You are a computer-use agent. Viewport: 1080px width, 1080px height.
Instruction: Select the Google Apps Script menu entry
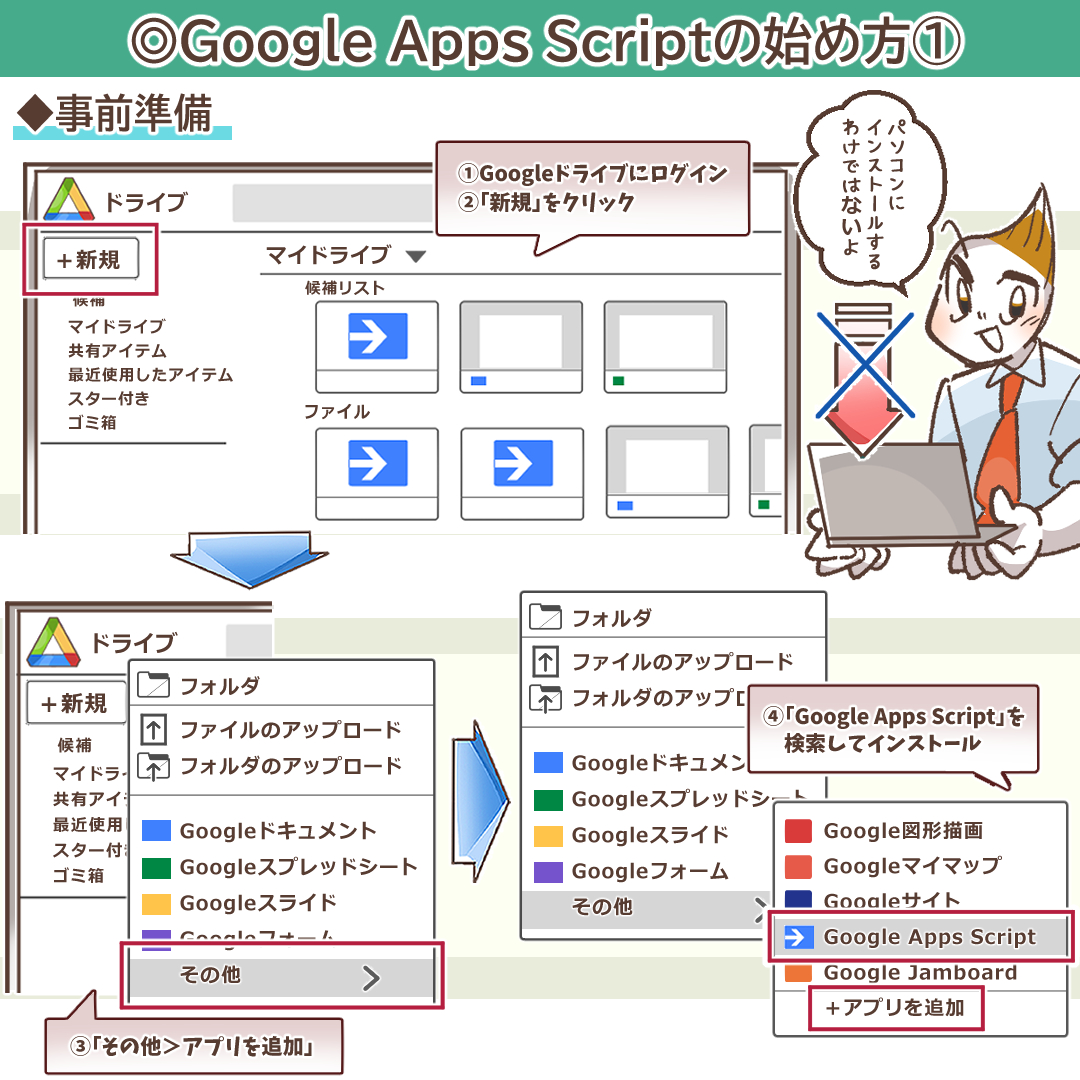tap(929, 938)
